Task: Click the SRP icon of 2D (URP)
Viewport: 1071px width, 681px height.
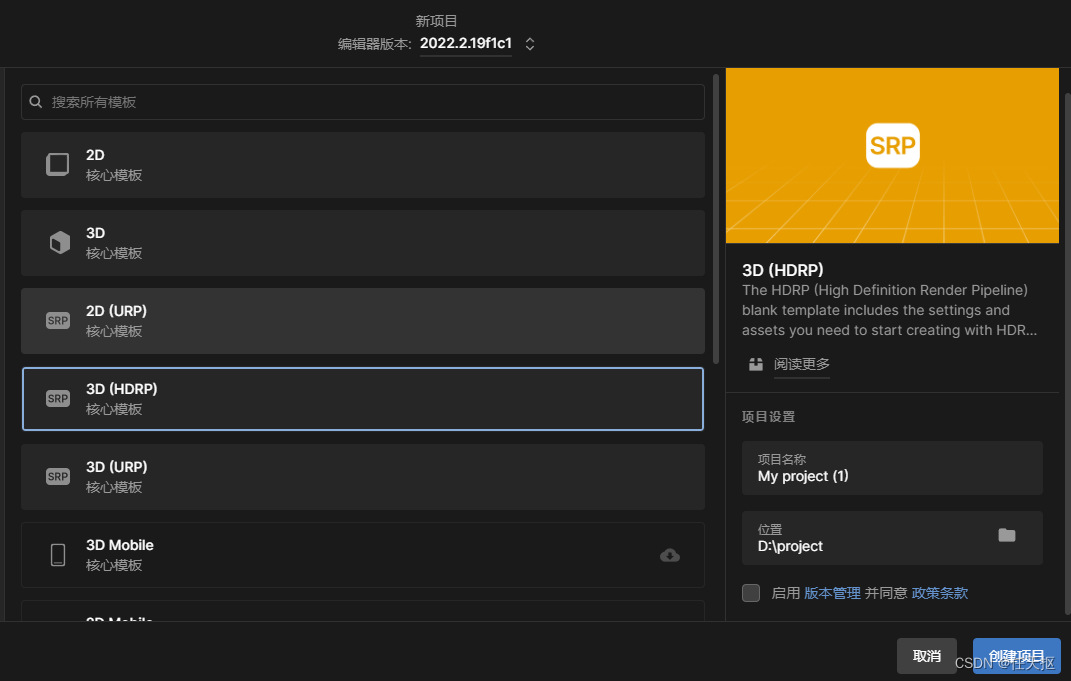Action: click(x=58, y=320)
